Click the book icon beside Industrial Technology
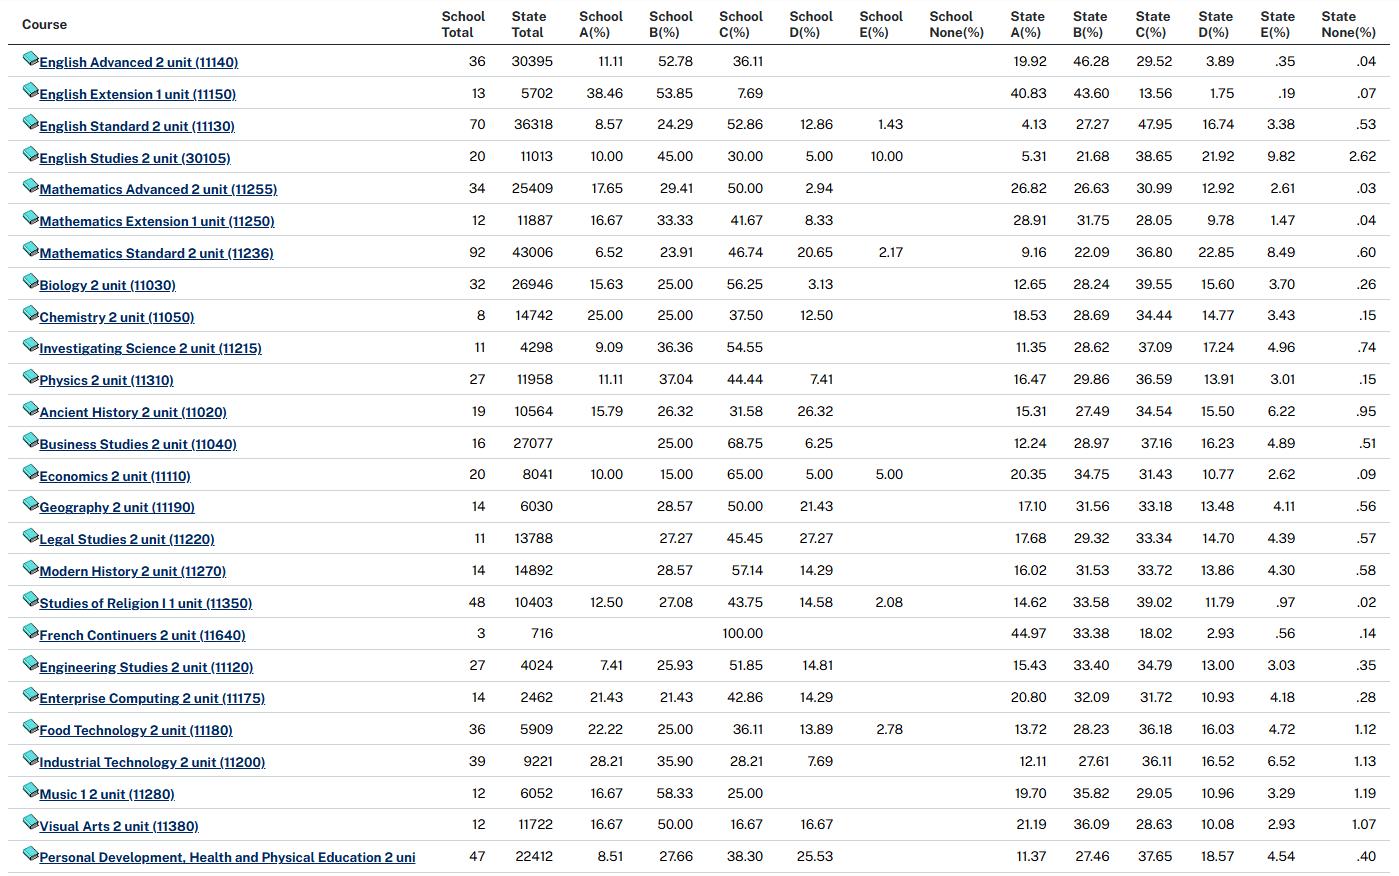This screenshot has width=1399, height=876. click(30, 760)
